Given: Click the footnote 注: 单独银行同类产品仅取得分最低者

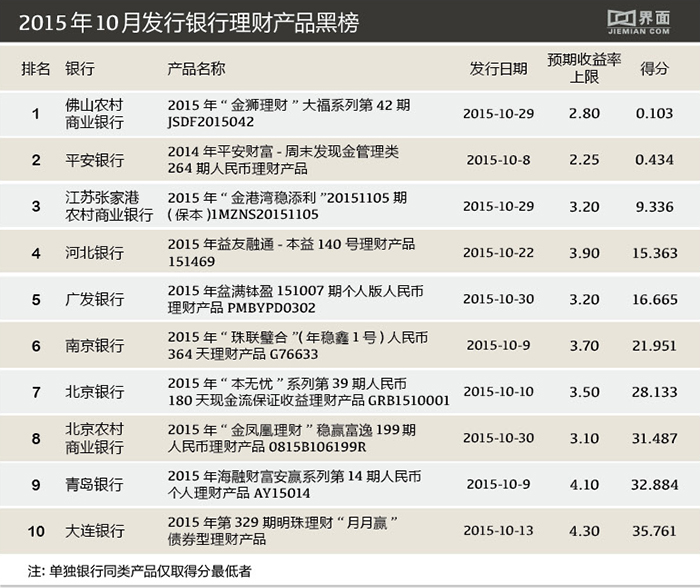Looking at the screenshot, I should tap(139, 571).
